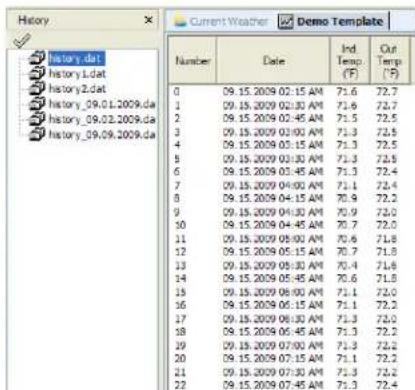The width and height of the screenshot is (415, 390).
Task: Select date cell 09.15.2009 02:15 AM
Action: pos(273,91)
